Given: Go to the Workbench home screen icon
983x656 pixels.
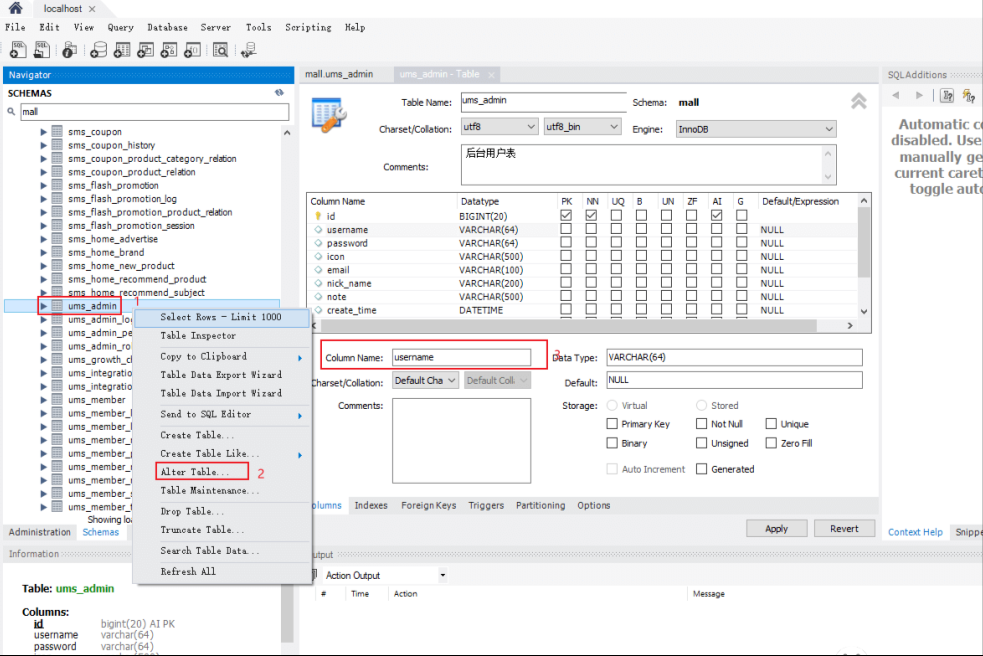Looking at the screenshot, I should [x=16, y=8].
